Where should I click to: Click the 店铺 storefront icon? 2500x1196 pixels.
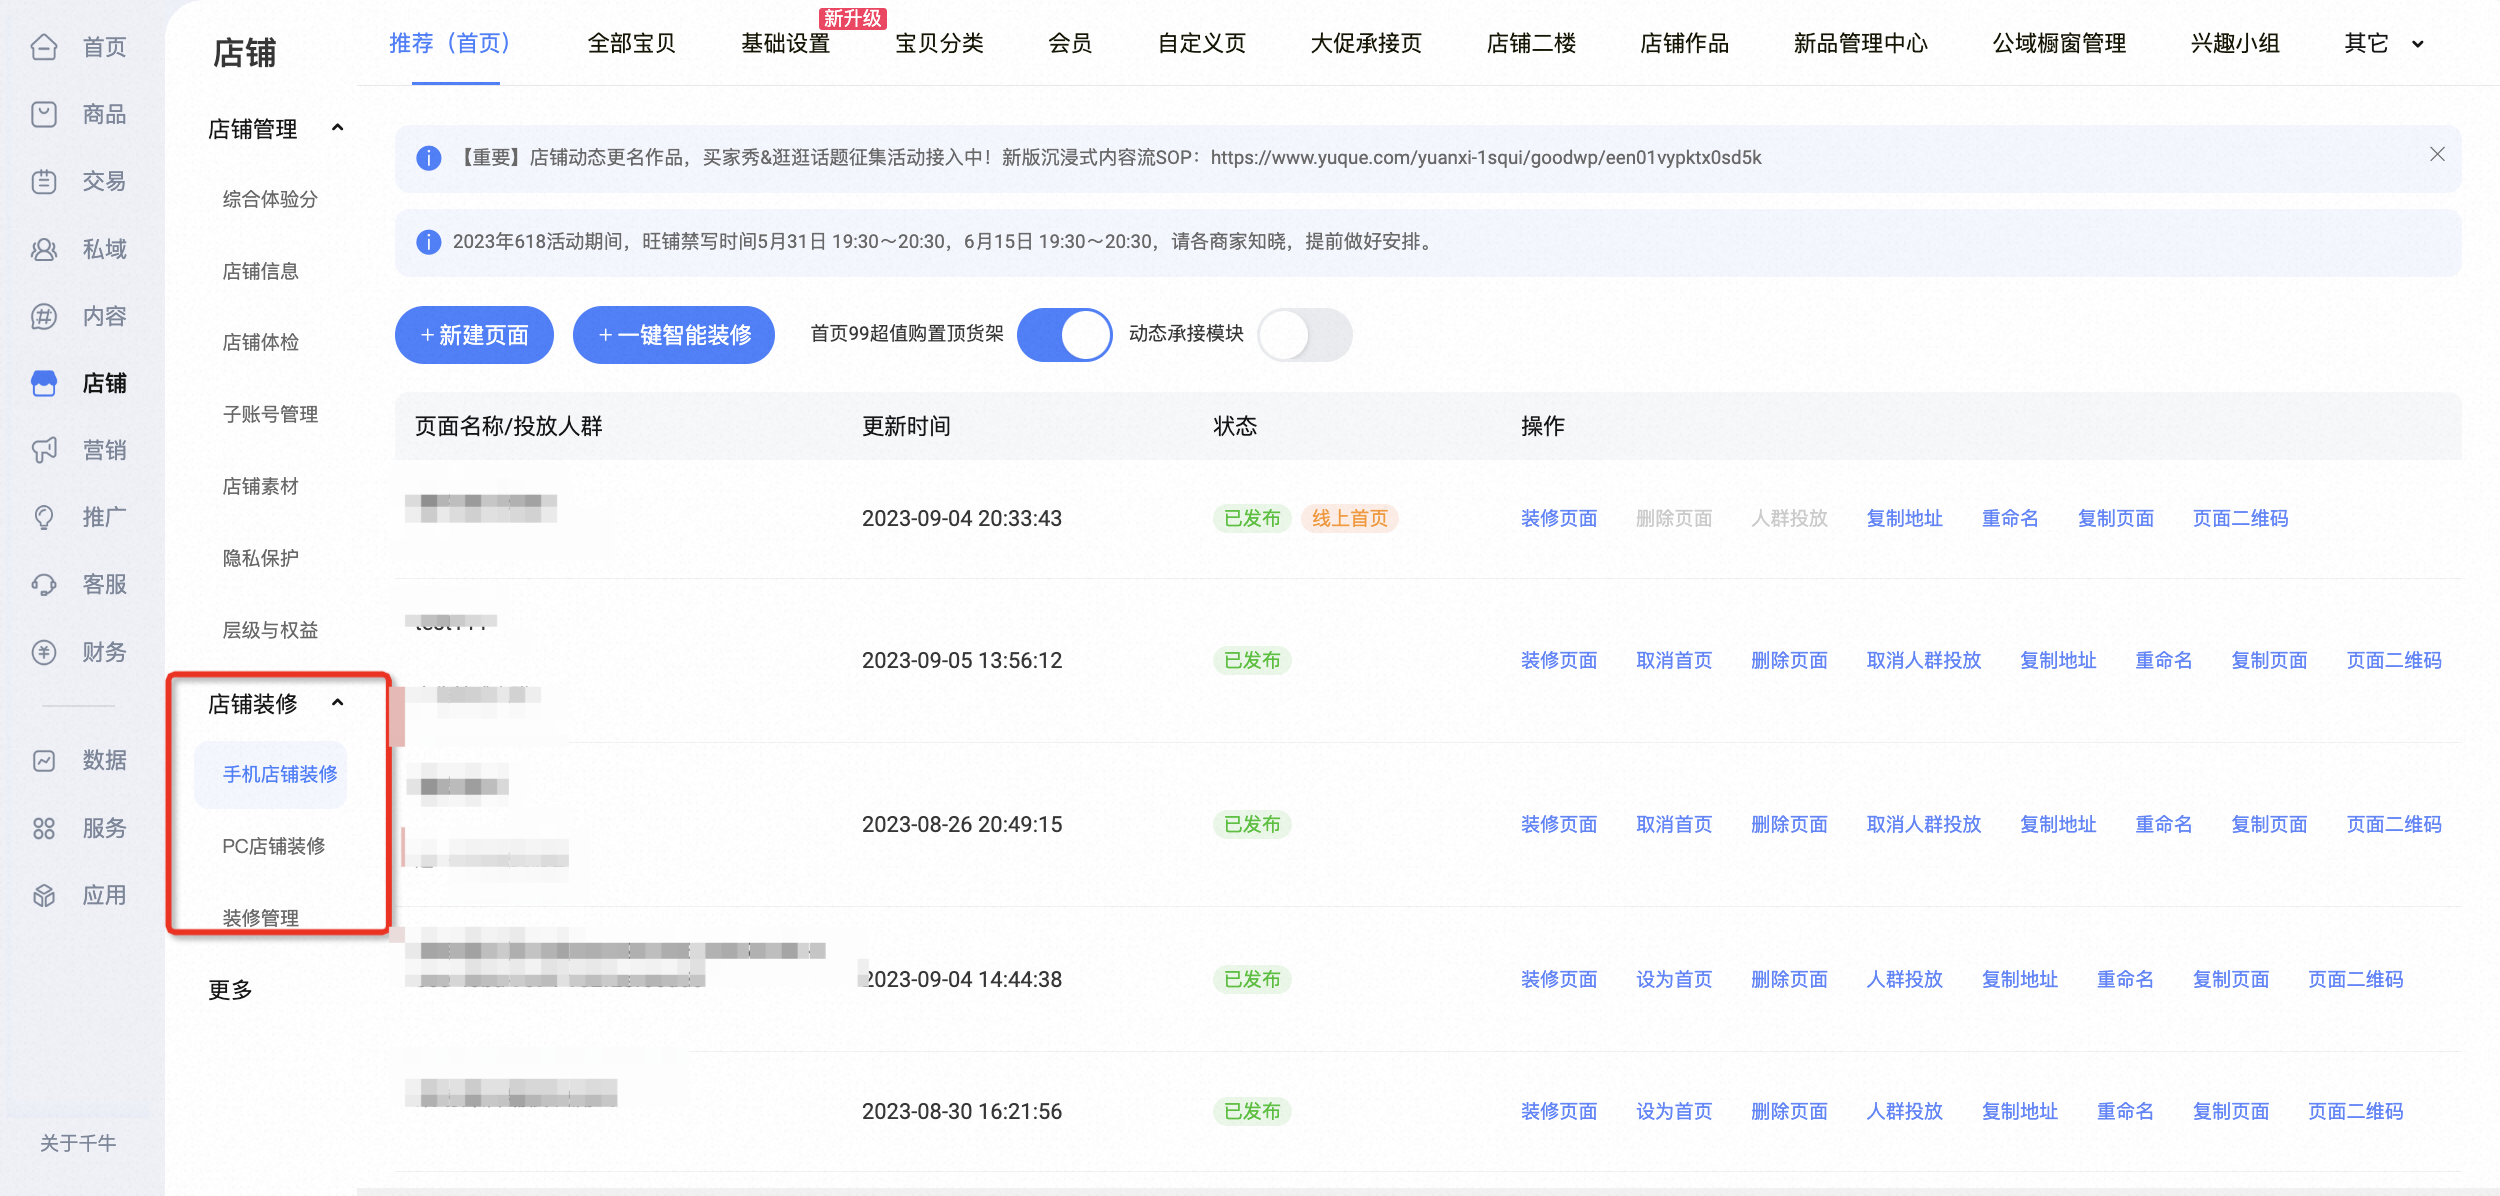point(44,383)
